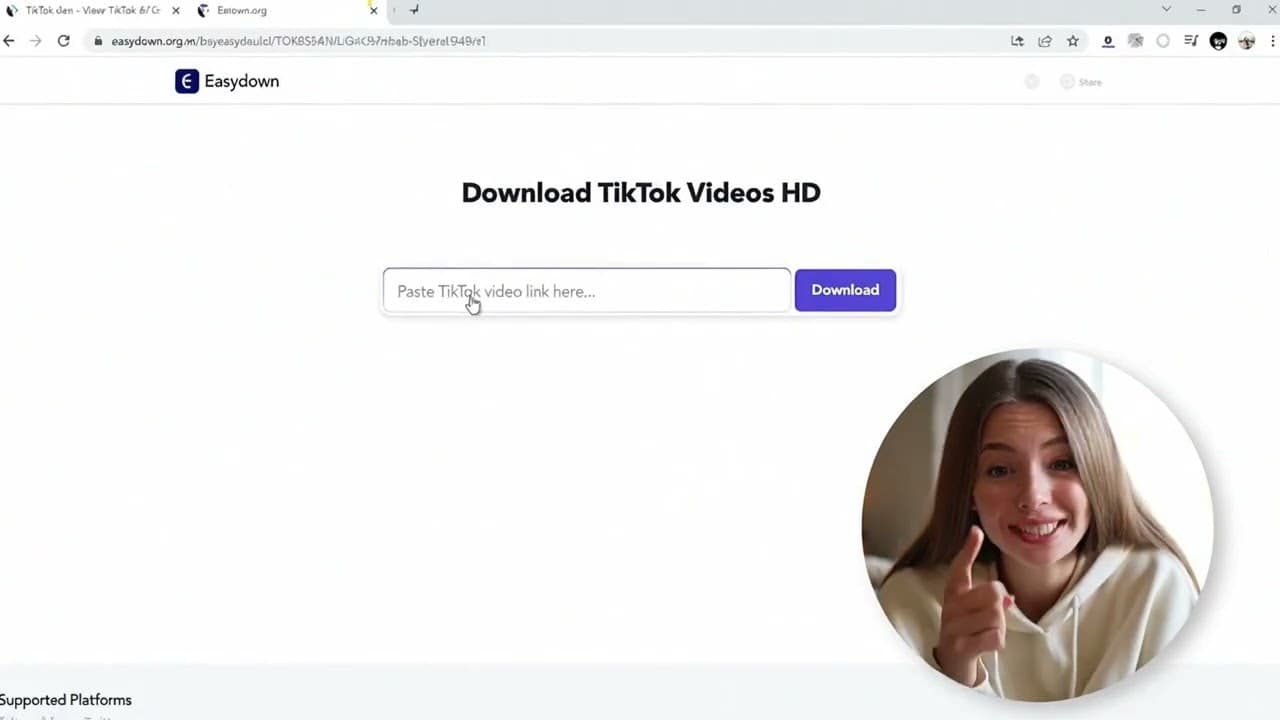Click the browser profile avatar
This screenshot has width=1280, height=720.
1246,41
